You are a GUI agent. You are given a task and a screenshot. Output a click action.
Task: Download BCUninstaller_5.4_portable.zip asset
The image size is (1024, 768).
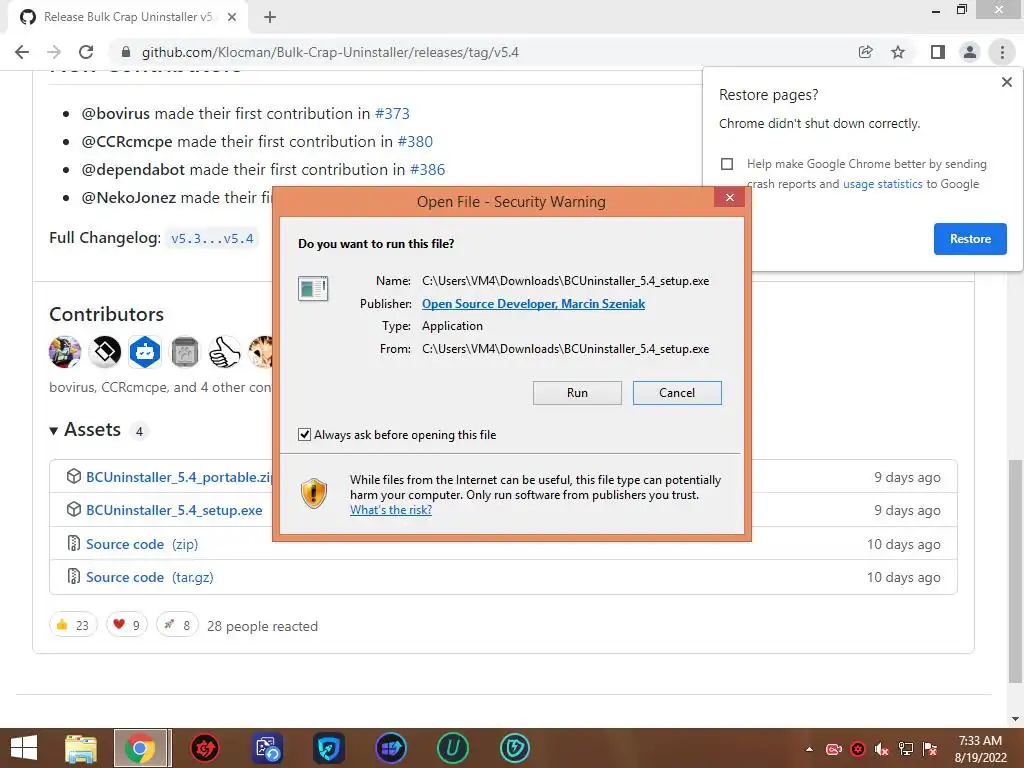tap(179, 477)
